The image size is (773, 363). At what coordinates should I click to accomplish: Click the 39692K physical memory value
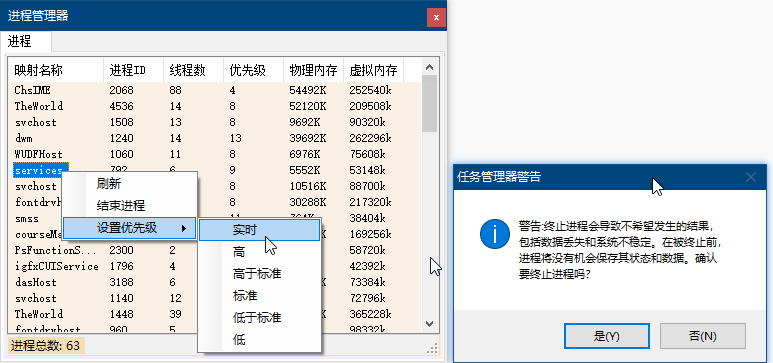(308, 138)
